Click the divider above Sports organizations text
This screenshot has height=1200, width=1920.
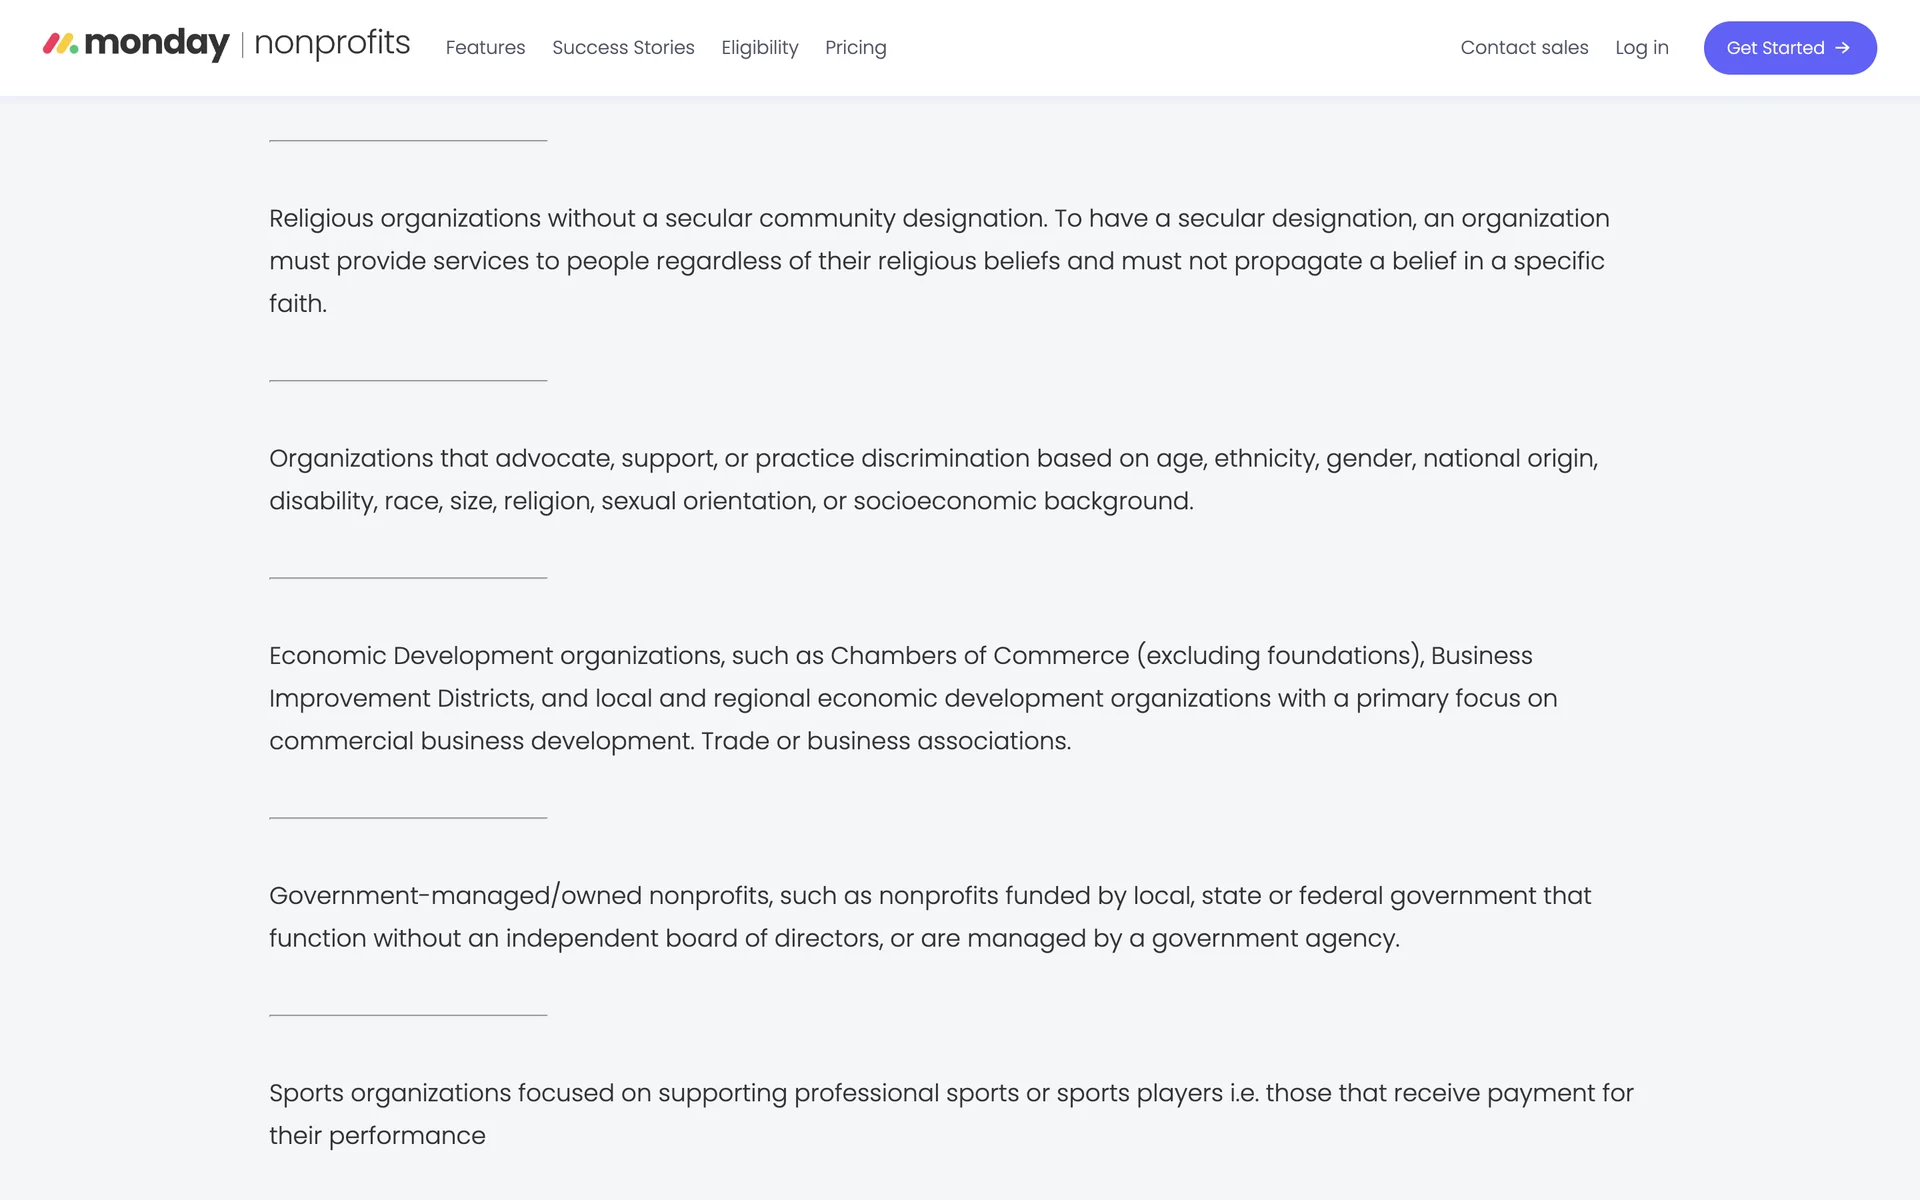pyautogui.click(x=408, y=1015)
